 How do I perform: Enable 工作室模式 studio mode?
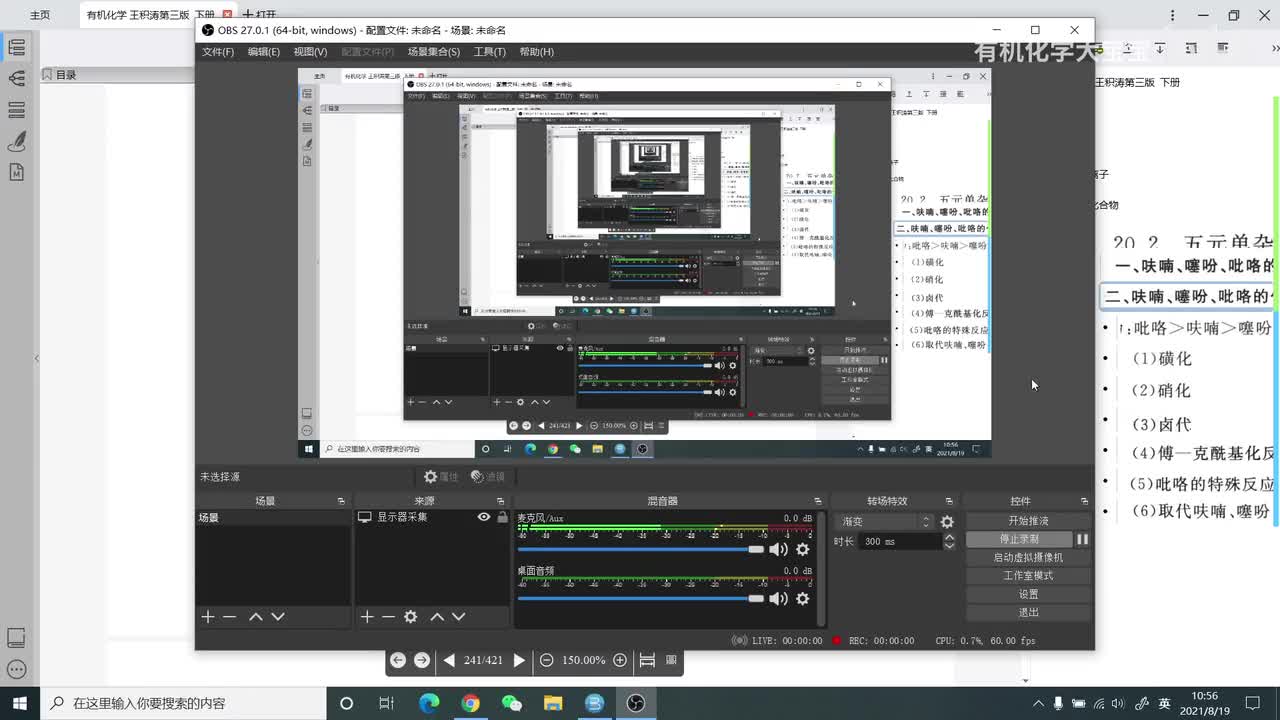tap(1028, 576)
